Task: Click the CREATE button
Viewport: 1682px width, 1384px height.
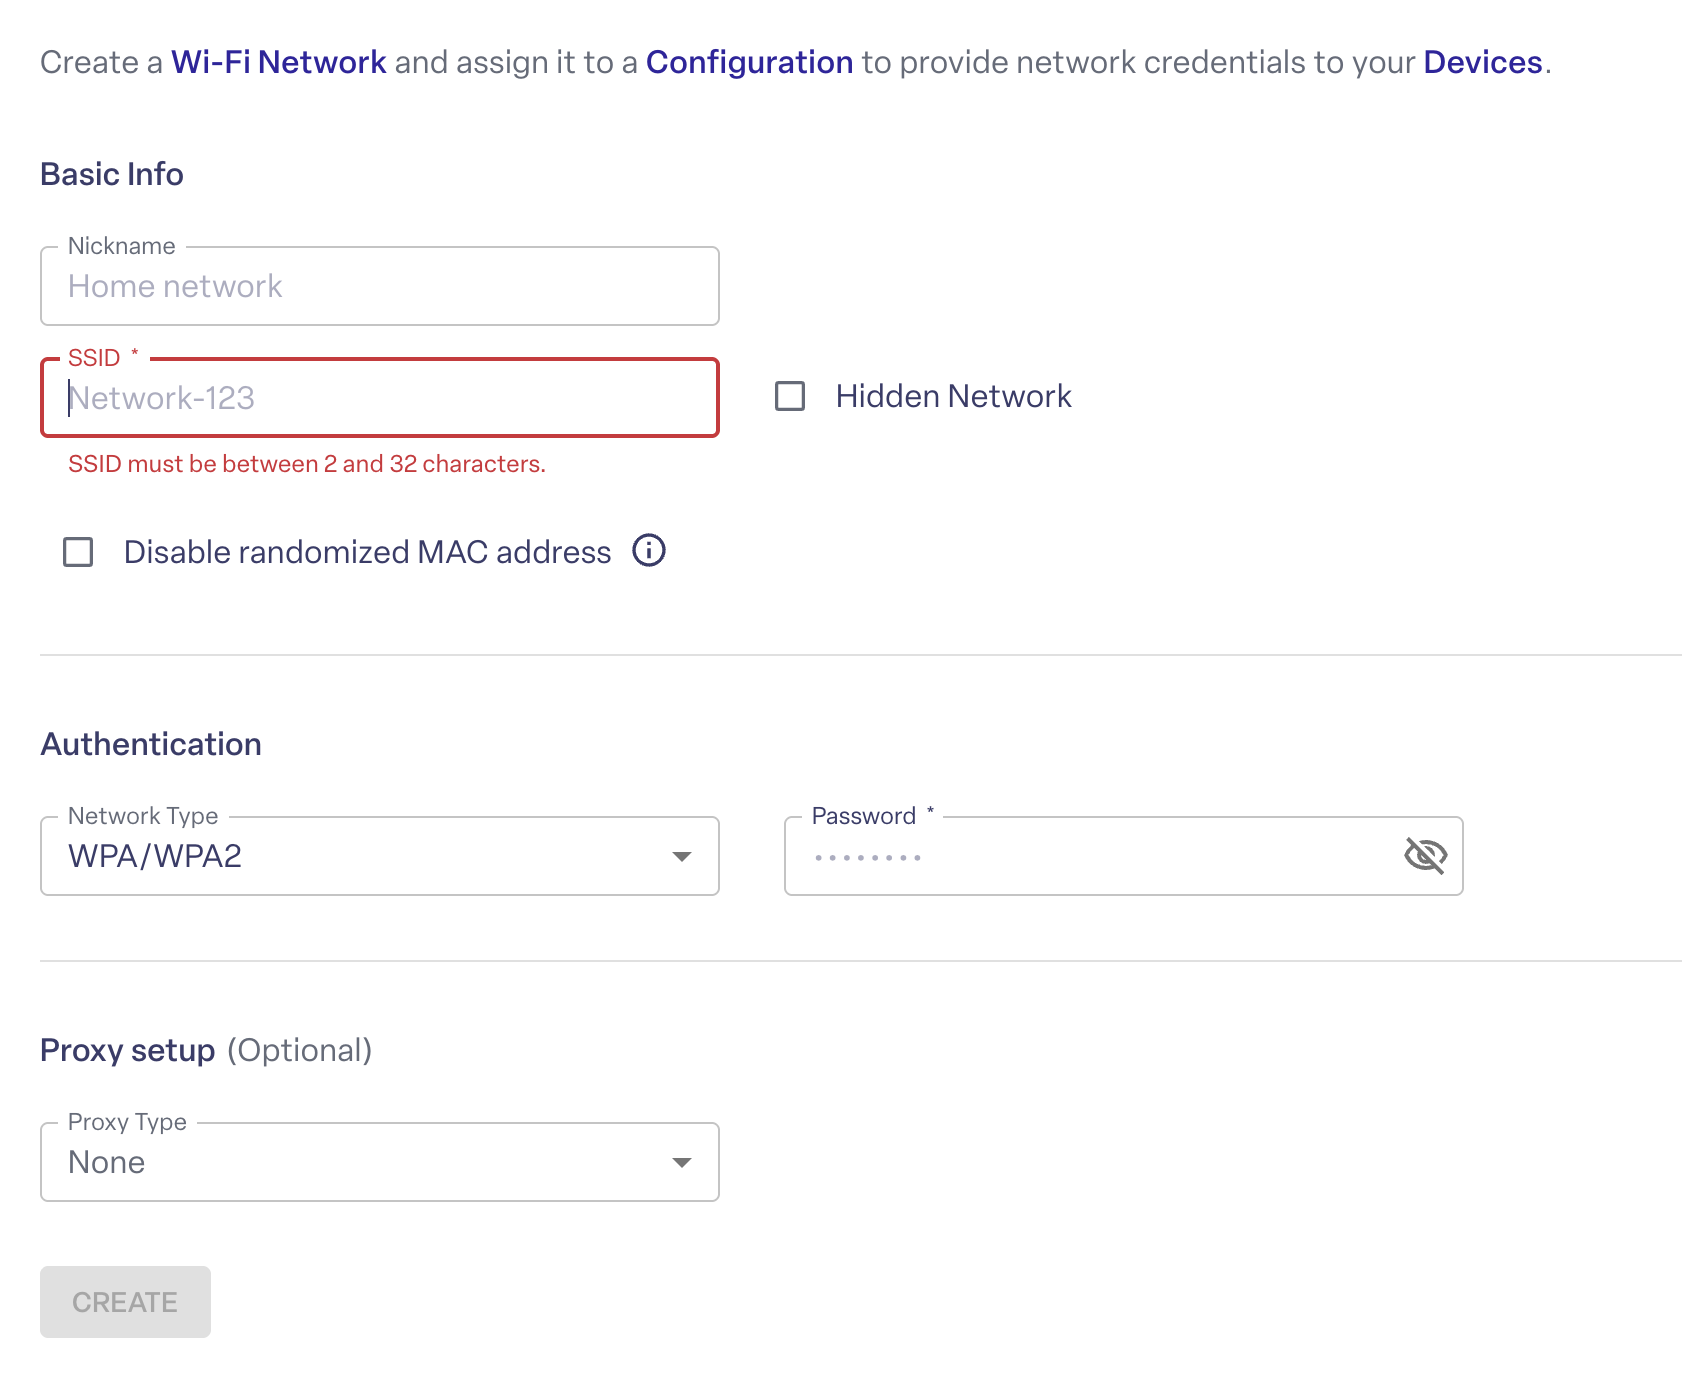Action: click(125, 1302)
